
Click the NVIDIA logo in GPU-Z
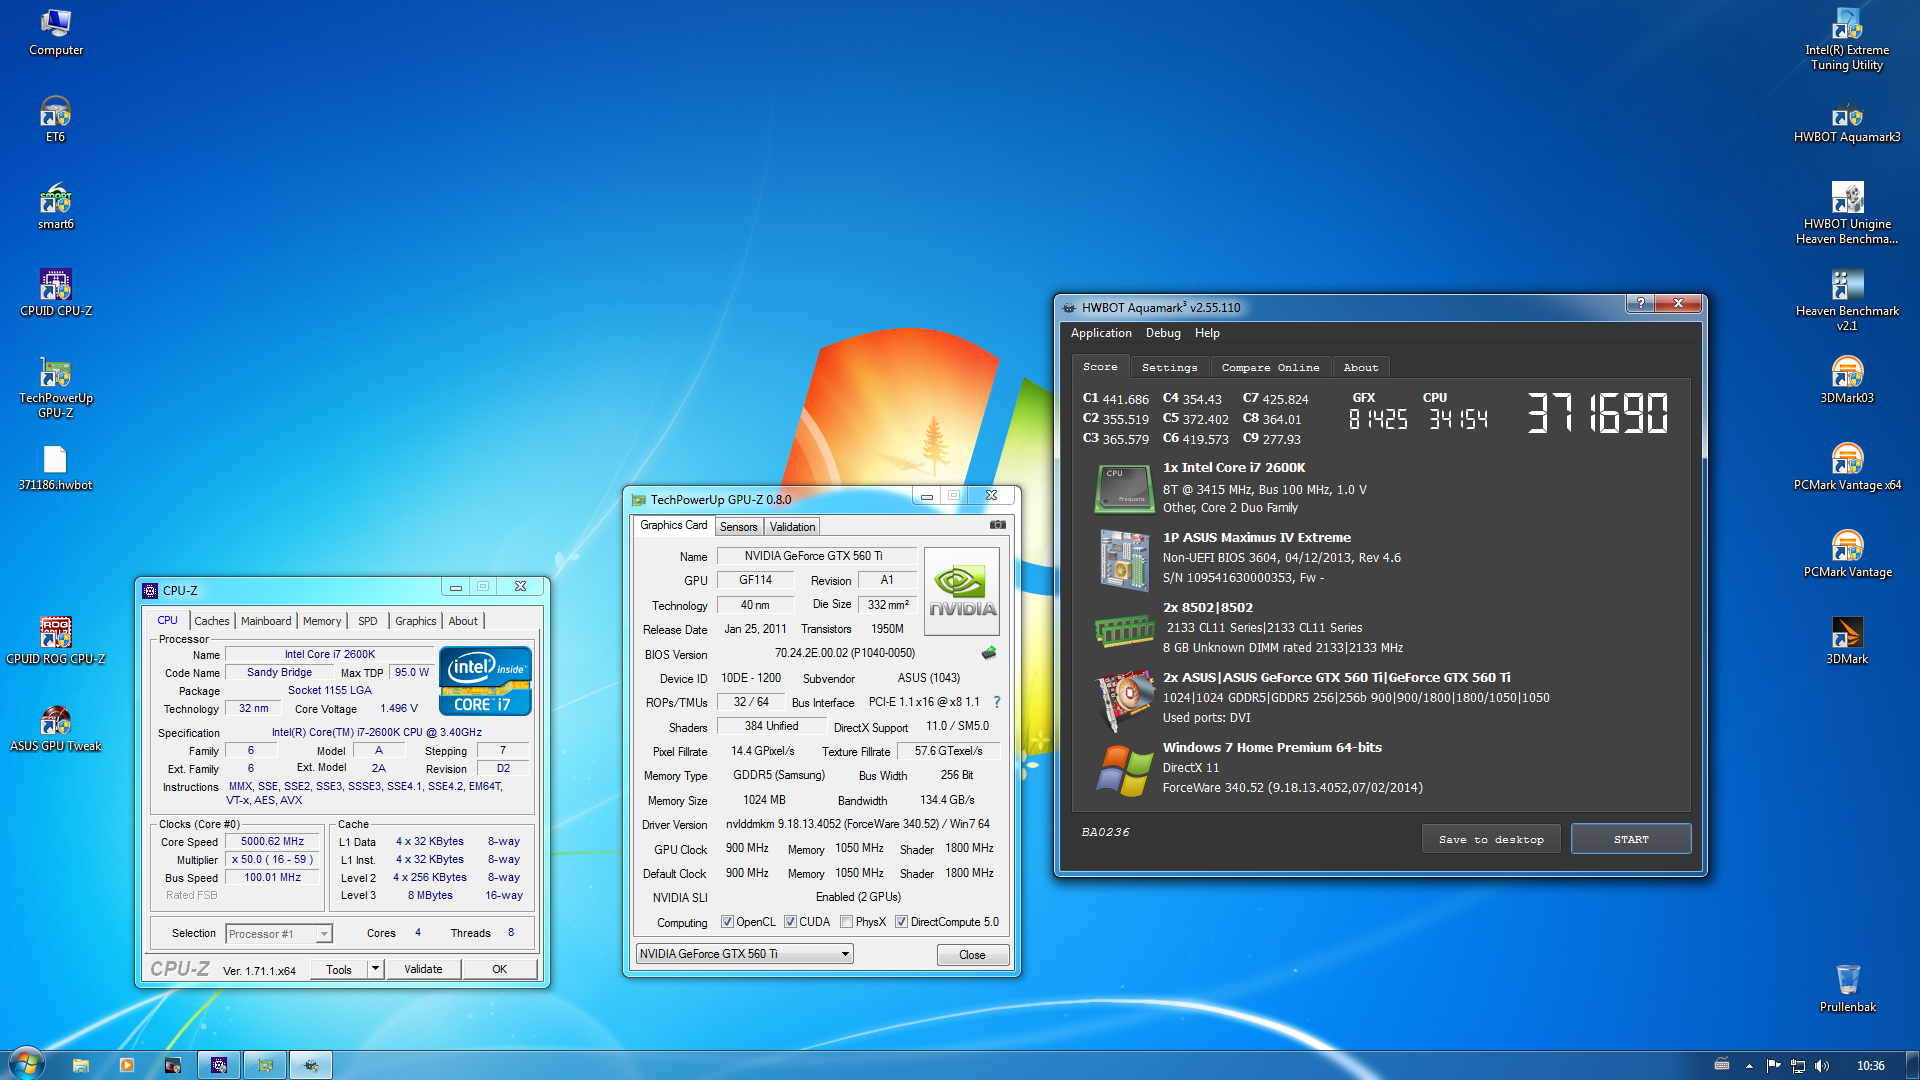[962, 591]
